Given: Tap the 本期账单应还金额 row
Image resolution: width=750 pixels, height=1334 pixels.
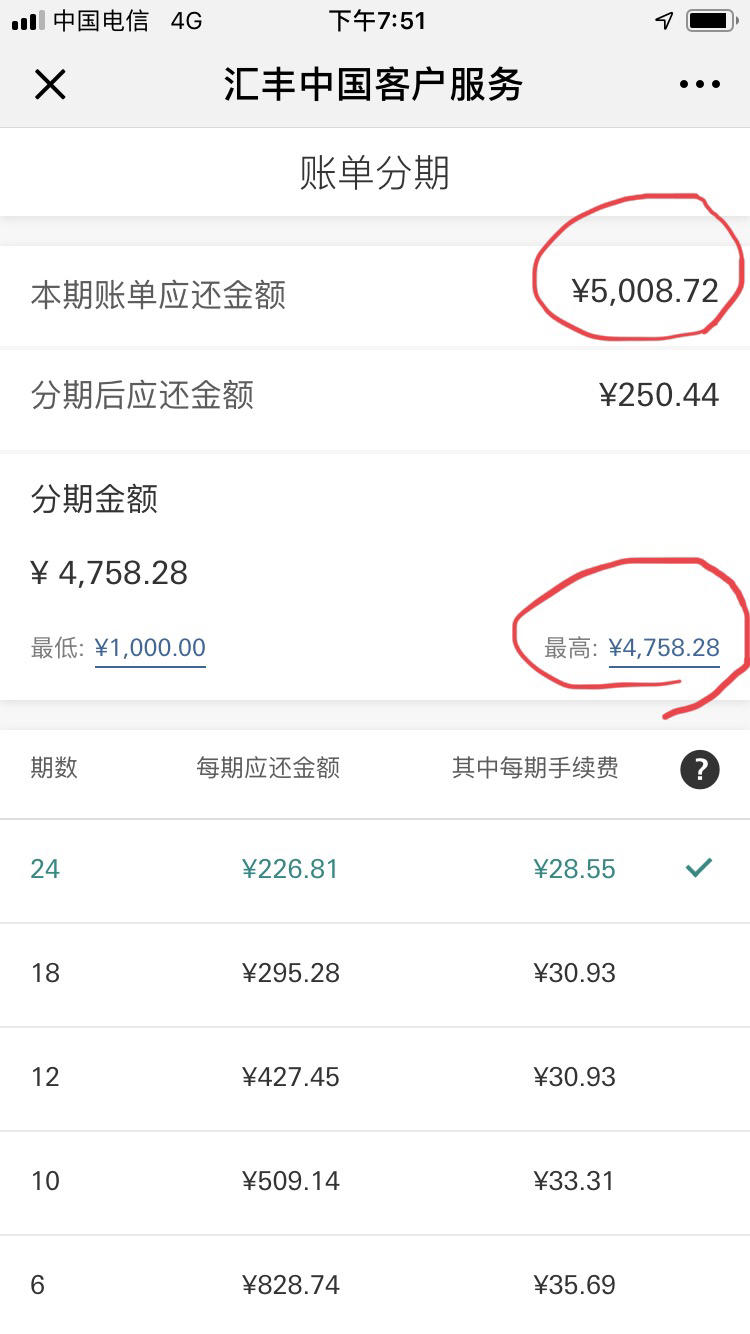Looking at the screenshot, I should (x=375, y=296).
